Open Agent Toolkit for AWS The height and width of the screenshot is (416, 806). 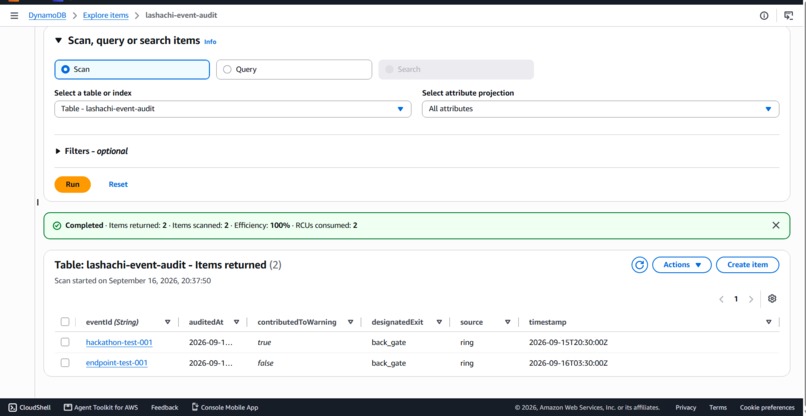[x=102, y=407]
